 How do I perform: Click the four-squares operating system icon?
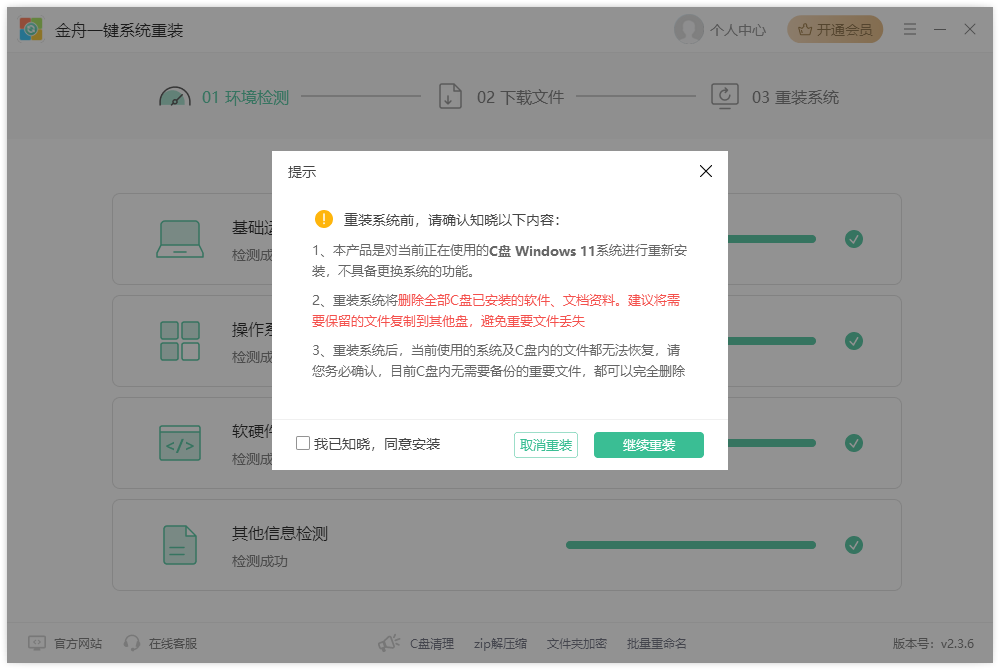[x=180, y=341]
